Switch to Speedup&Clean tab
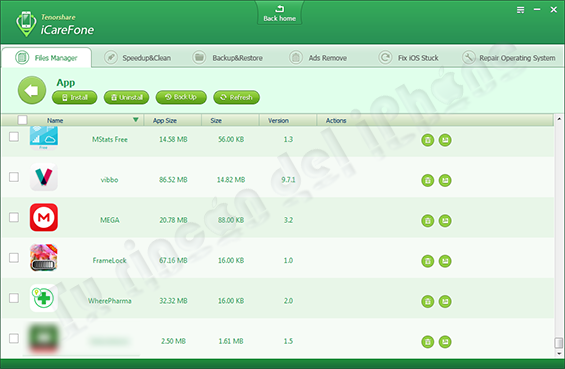This screenshot has height=369, width=565. click(138, 58)
